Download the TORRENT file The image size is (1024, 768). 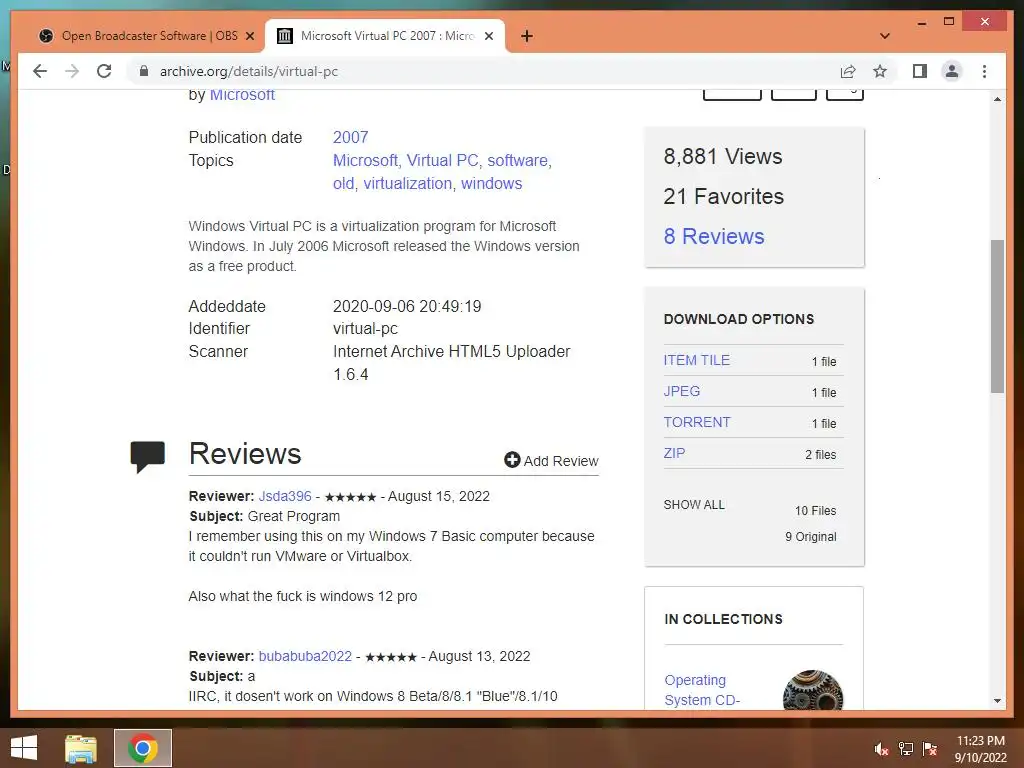(697, 422)
